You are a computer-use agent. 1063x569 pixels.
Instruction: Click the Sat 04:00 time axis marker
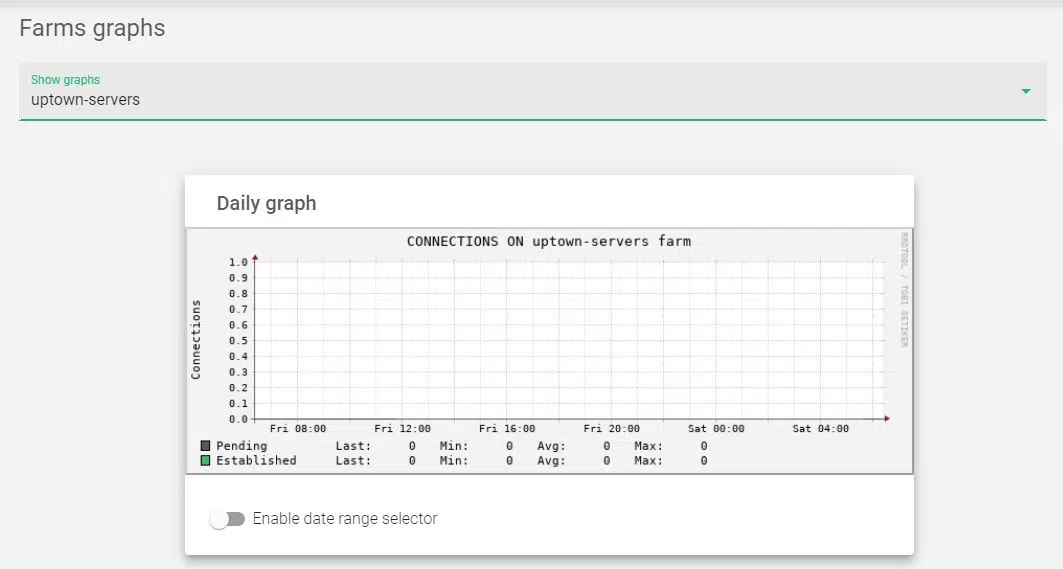click(x=820, y=429)
